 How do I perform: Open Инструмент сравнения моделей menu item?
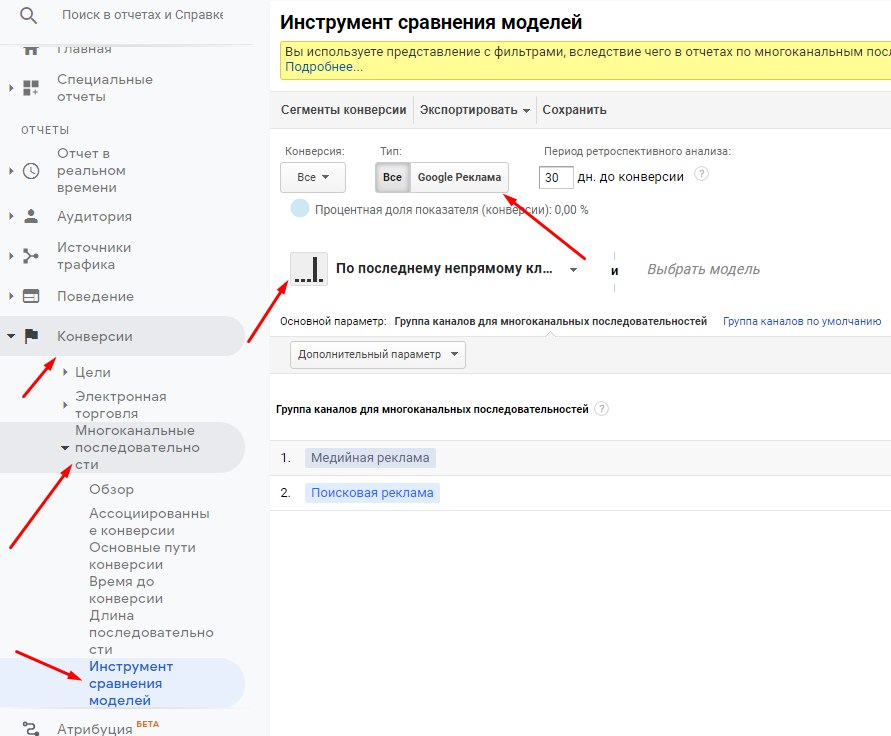click(131, 683)
